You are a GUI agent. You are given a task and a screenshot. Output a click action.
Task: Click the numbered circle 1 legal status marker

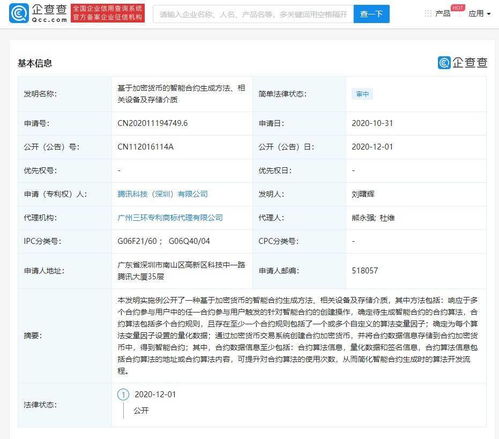pos(123,395)
